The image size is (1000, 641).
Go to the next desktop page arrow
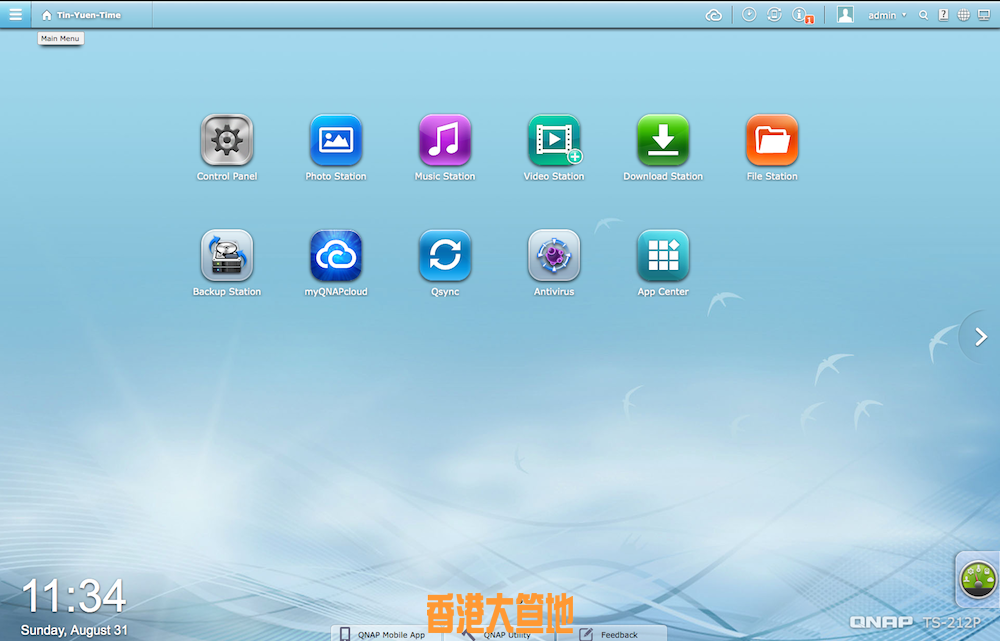point(981,337)
